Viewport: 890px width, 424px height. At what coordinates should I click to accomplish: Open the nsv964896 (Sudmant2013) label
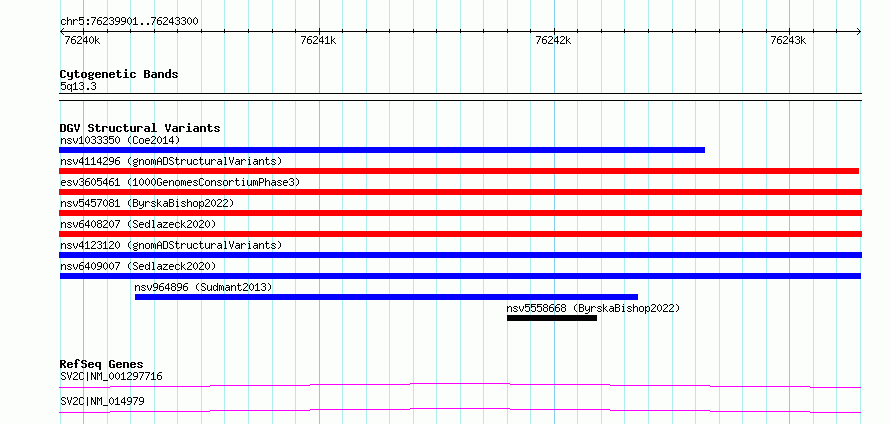(x=204, y=287)
